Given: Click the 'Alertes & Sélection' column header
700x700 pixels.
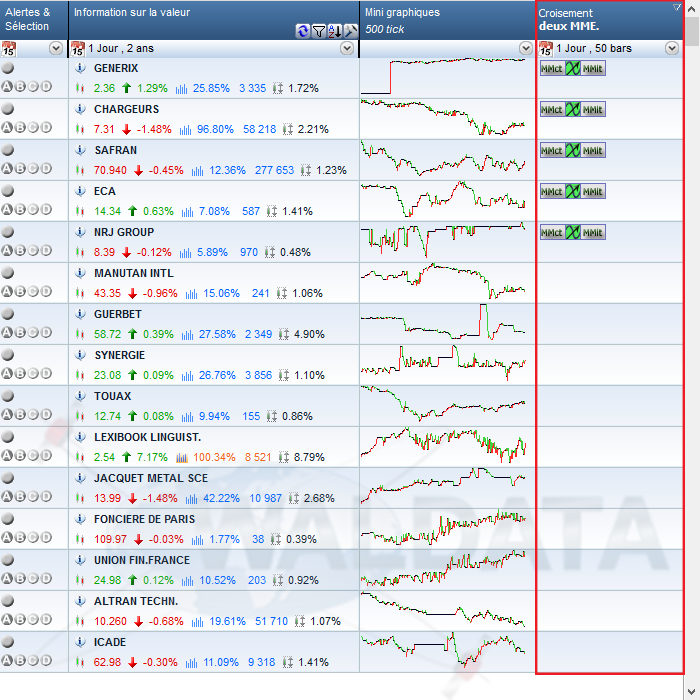Looking at the screenshot, I should 34,20.
